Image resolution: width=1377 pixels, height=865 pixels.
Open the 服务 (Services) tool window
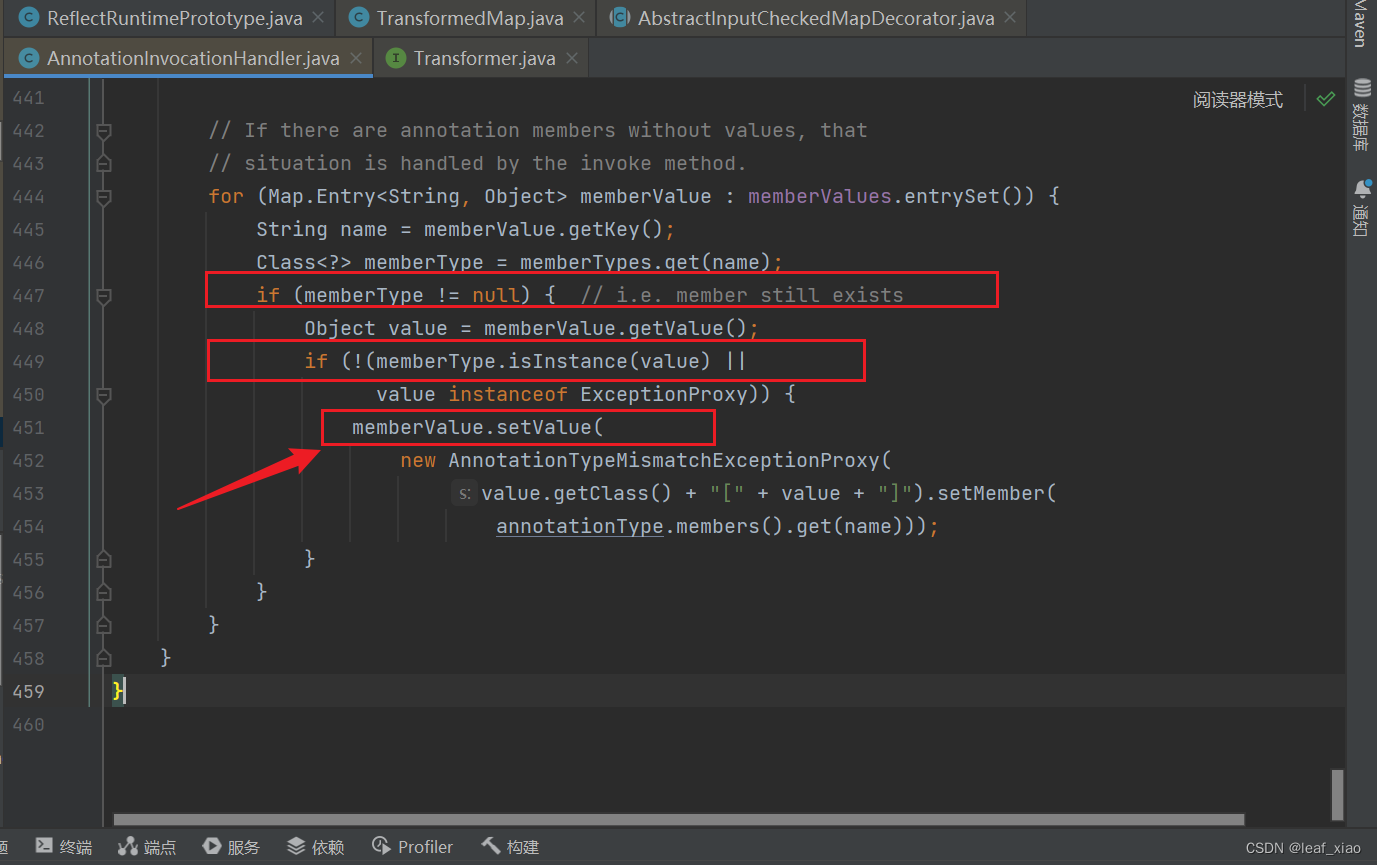pos(231,847)
